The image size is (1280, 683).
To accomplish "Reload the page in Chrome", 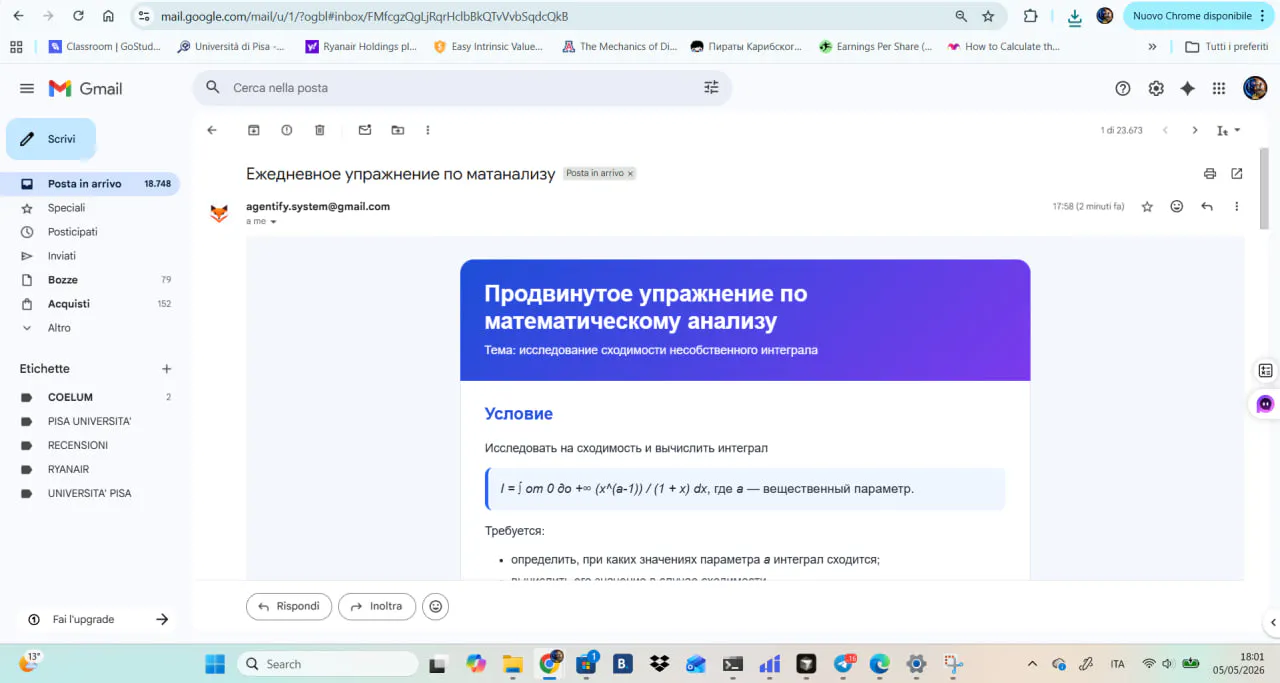I will (79, 16).
